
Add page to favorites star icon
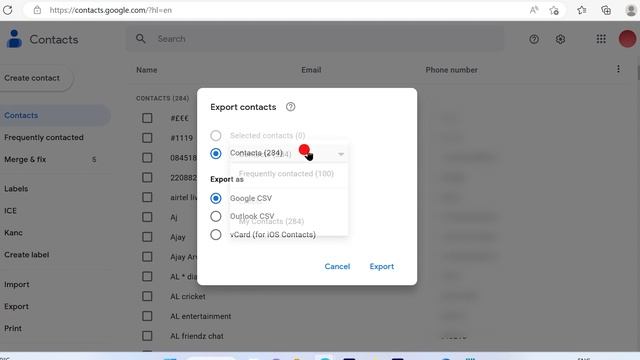[x=554, y=10]
